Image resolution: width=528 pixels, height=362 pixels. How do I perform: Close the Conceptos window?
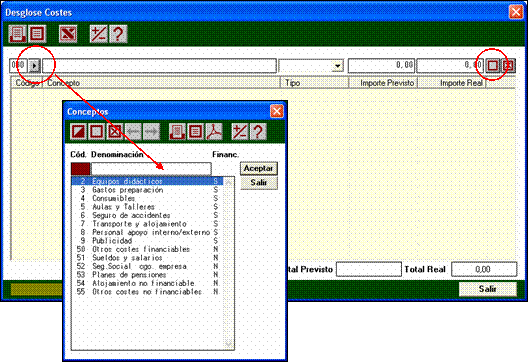click(x=277, y=111)
